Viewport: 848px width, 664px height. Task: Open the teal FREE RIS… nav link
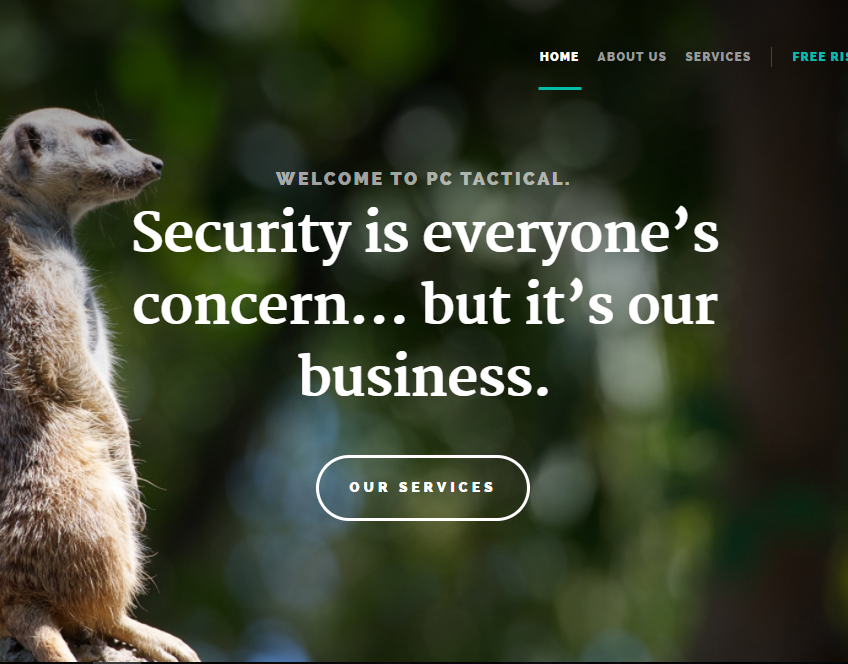click(820, 57)
